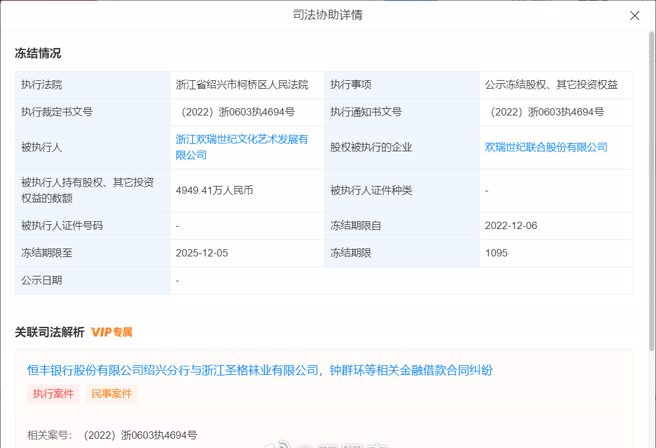This screenshot has width=656, height=448.
Task: Click the 公示日期 label cell
Action: pyautogui.click(x=92, y=280)
